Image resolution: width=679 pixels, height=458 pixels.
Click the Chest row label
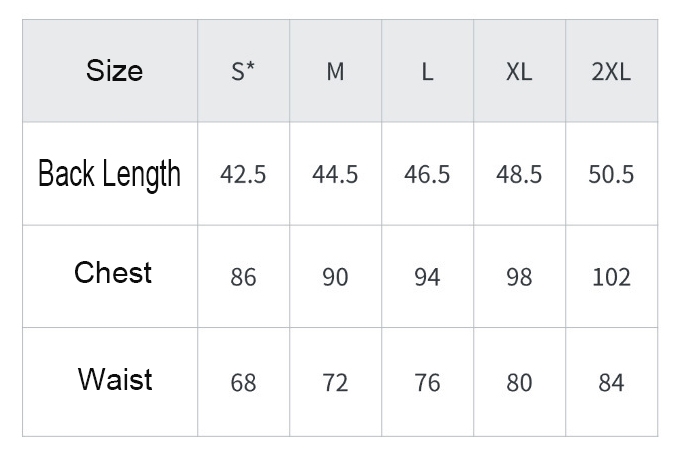[x=110, y=276]
